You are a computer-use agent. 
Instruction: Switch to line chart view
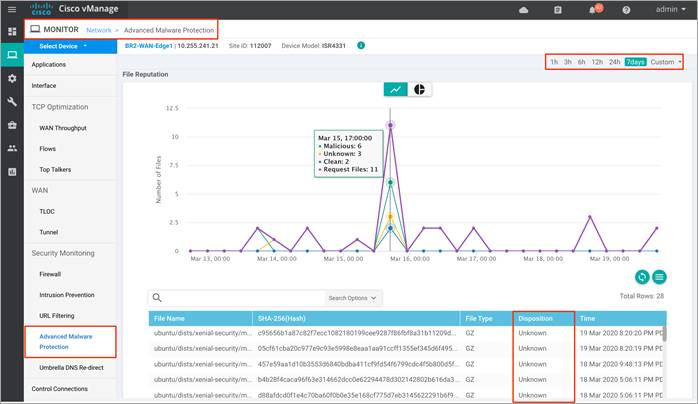tap(395, 89)
